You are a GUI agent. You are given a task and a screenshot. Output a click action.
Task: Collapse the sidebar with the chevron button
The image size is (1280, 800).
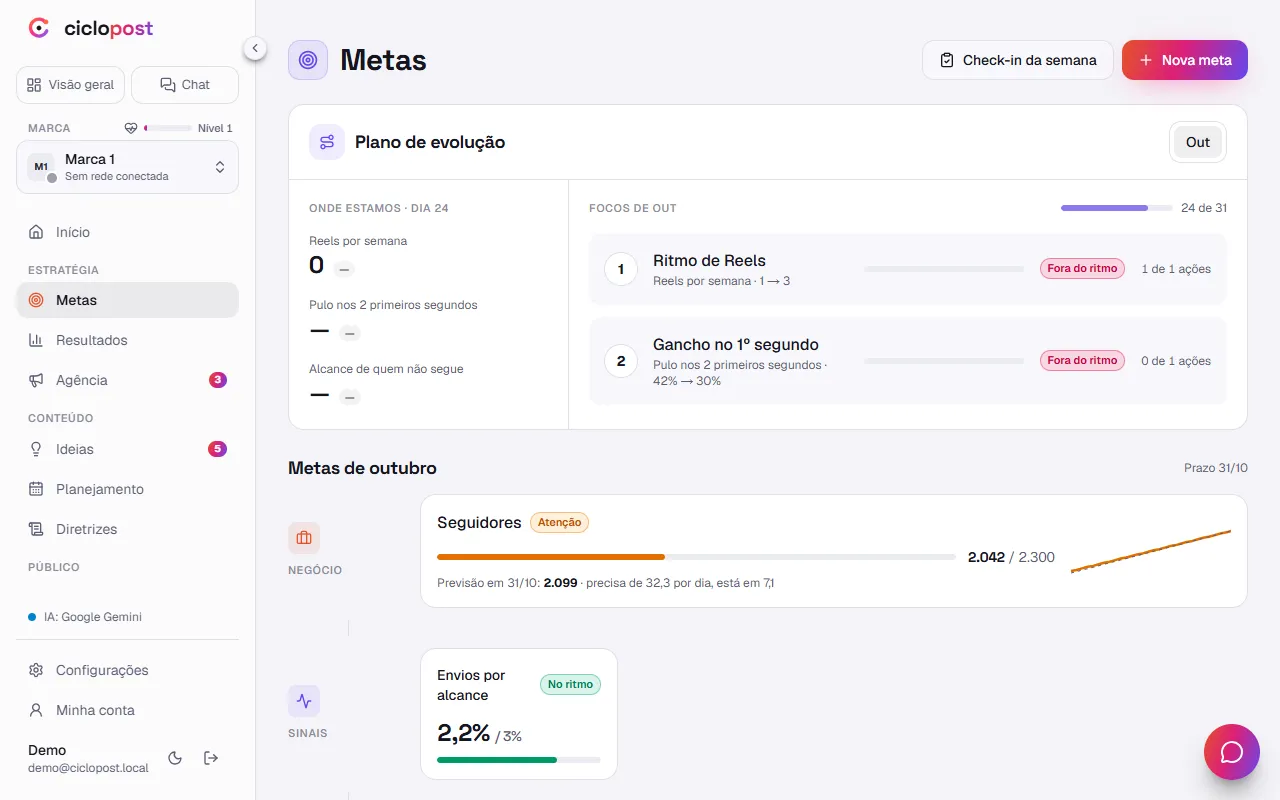[x=255, y=48]
